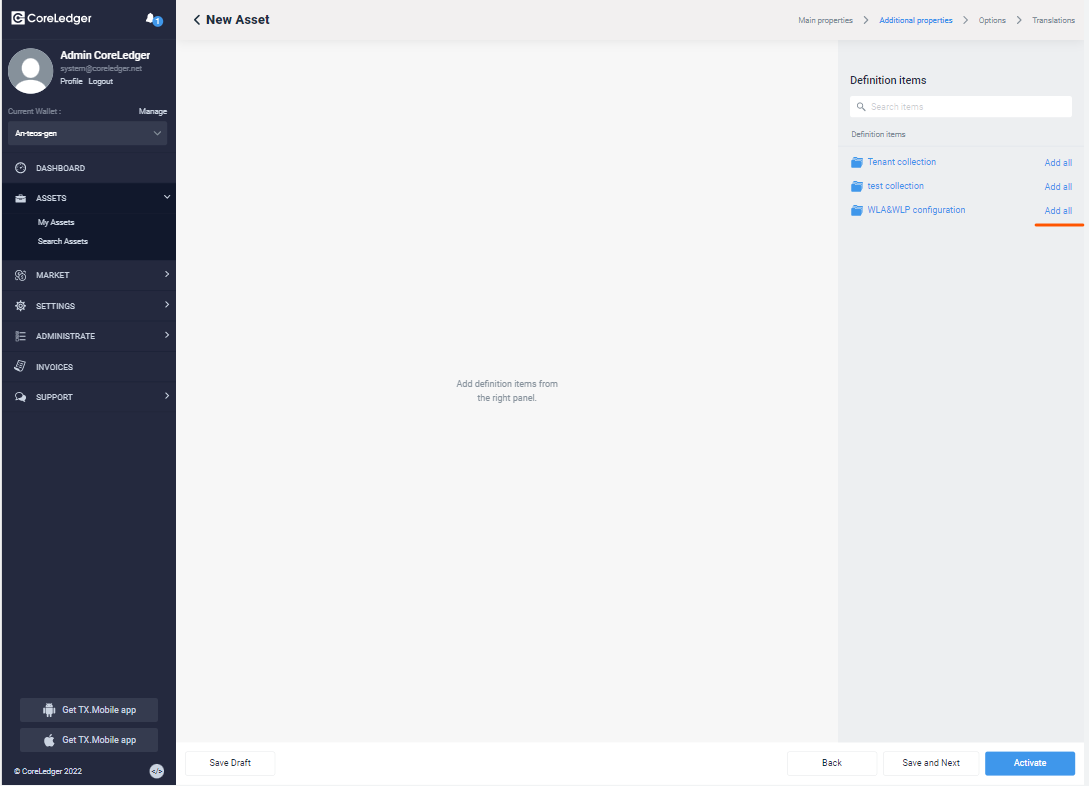Screen dimensions: 1089x786
Task: Expand the Market menu section
Action: click(x=88, y=275)
